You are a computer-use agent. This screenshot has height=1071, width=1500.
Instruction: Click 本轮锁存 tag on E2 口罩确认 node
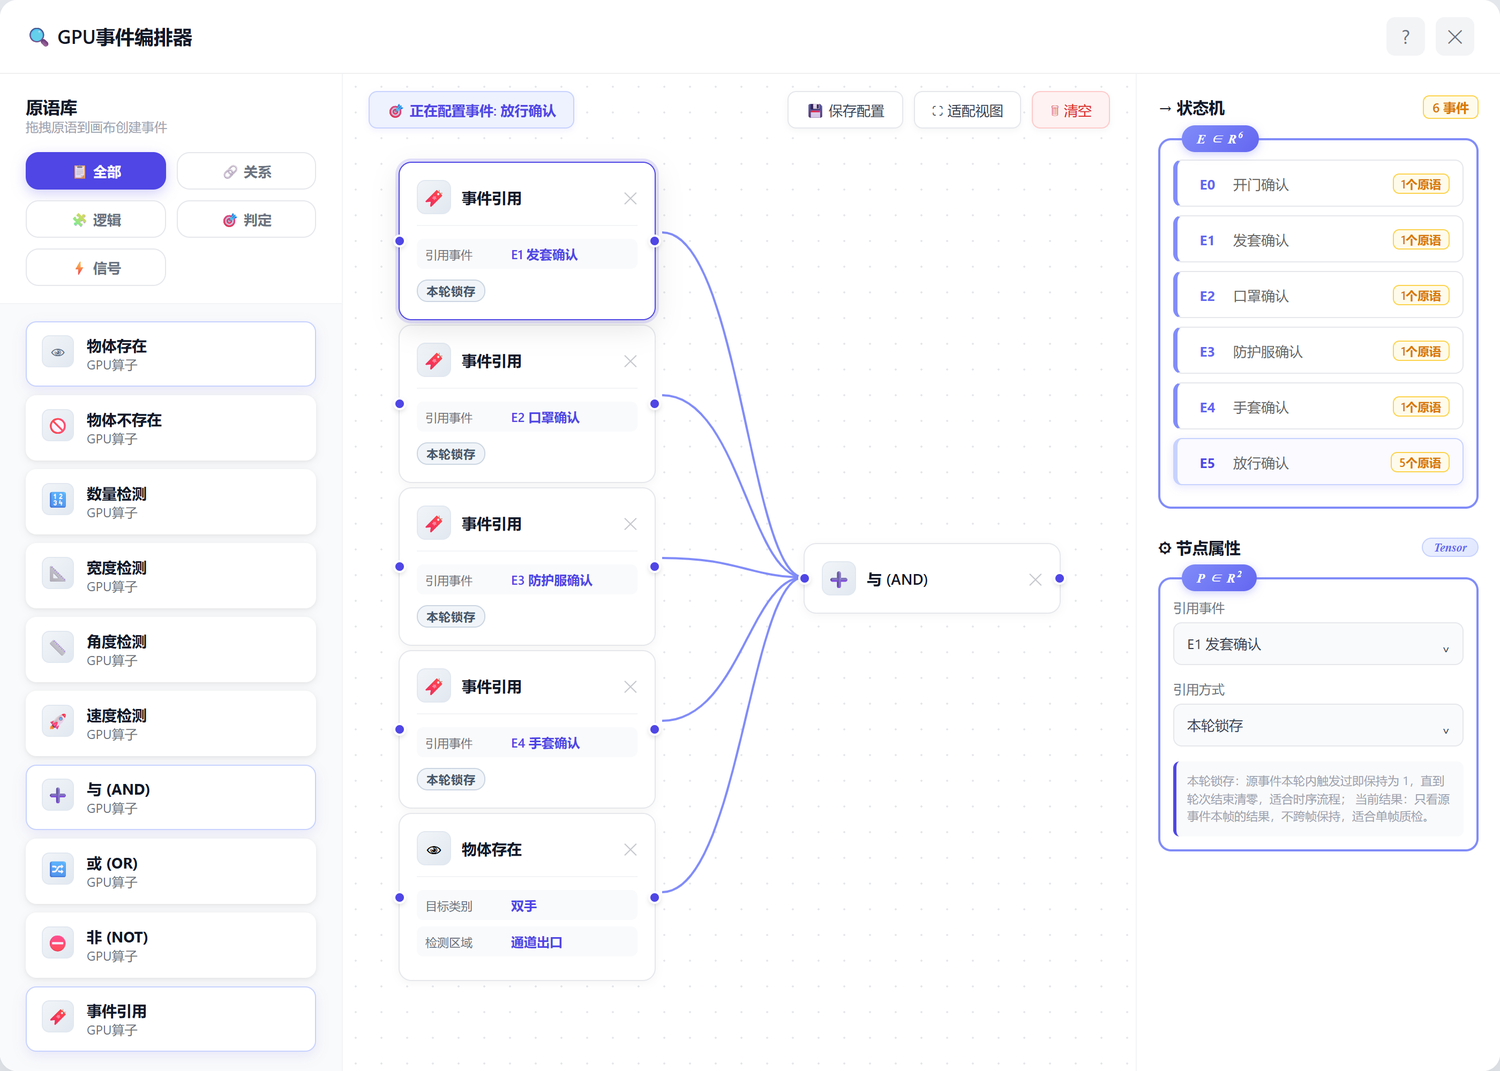coord(451,454)
